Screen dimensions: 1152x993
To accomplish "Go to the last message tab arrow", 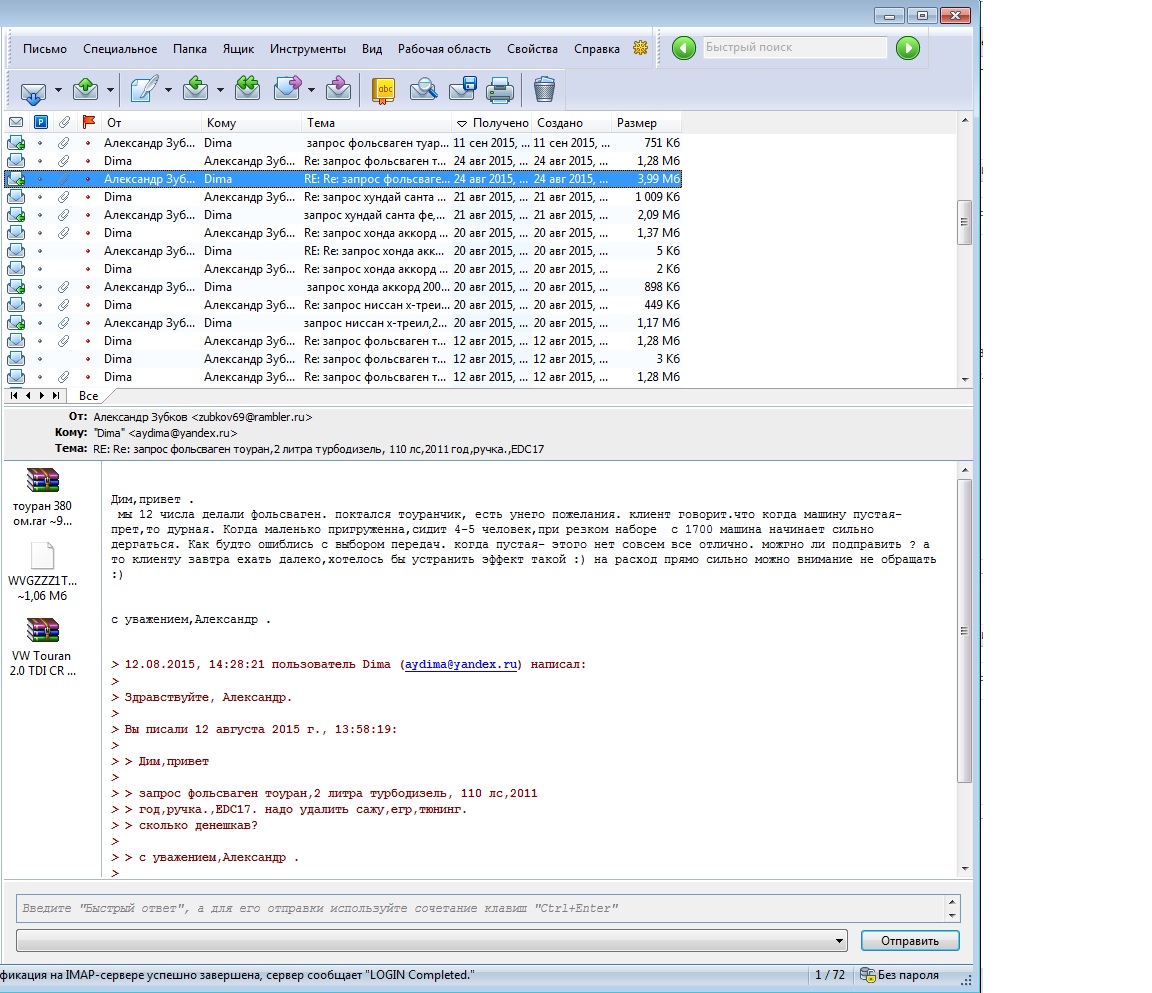I will point(56,395).
